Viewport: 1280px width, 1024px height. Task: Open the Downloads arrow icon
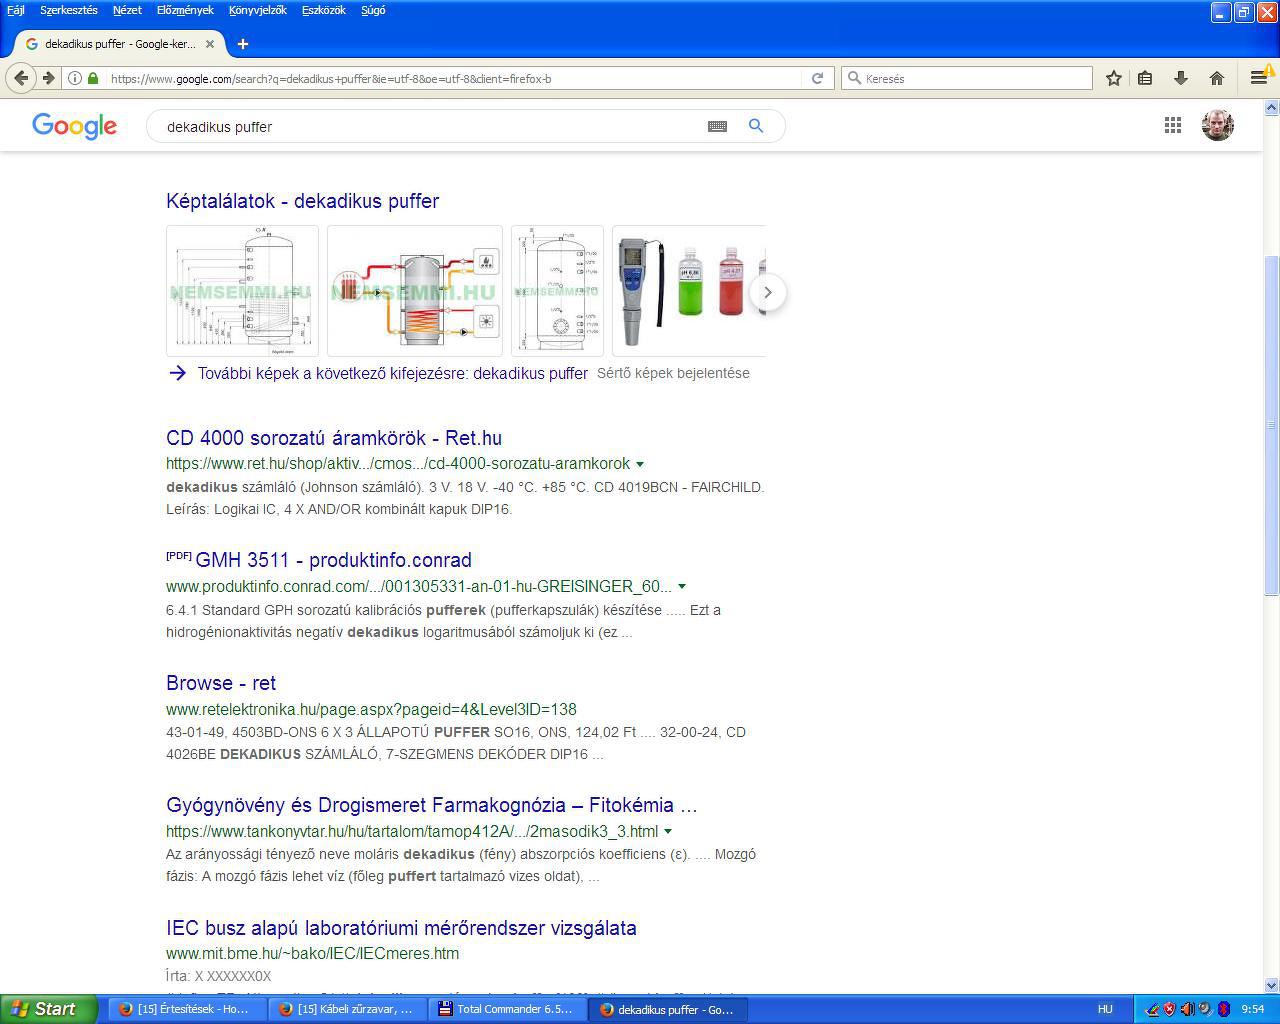(1180, 78)
